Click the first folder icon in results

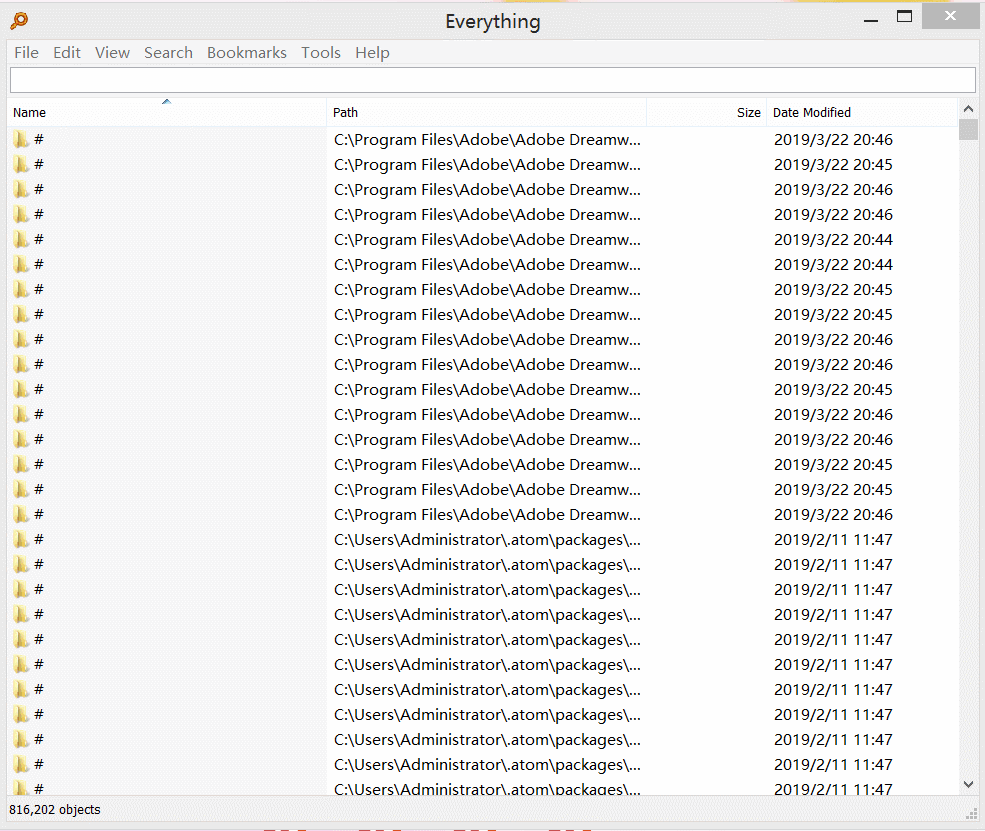click(x=21, y=139)
